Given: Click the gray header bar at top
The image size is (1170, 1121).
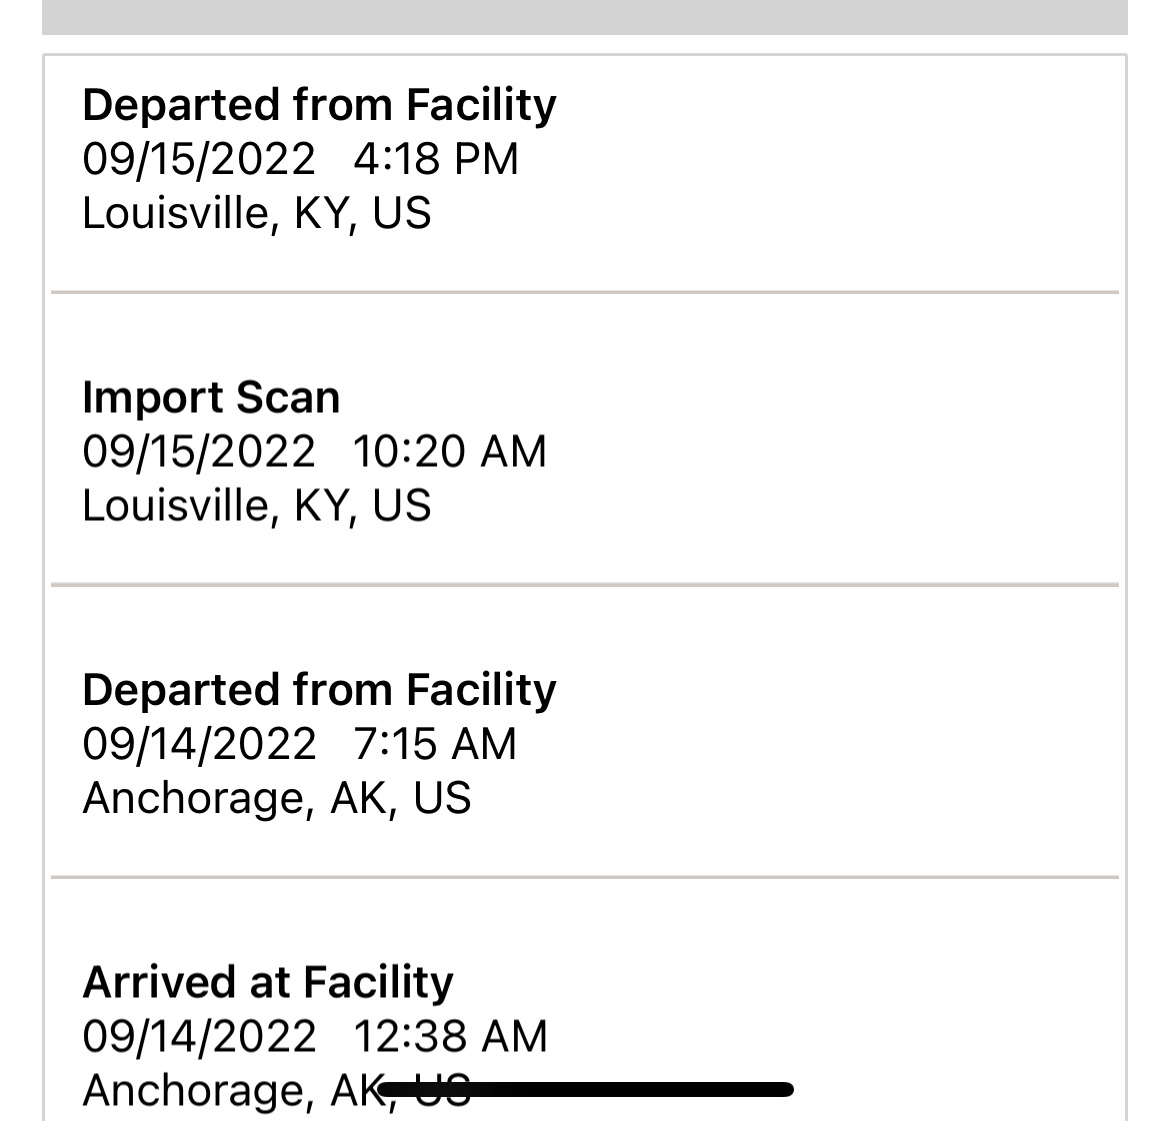Looking at the screenshot, I should (x=585, y=16).
